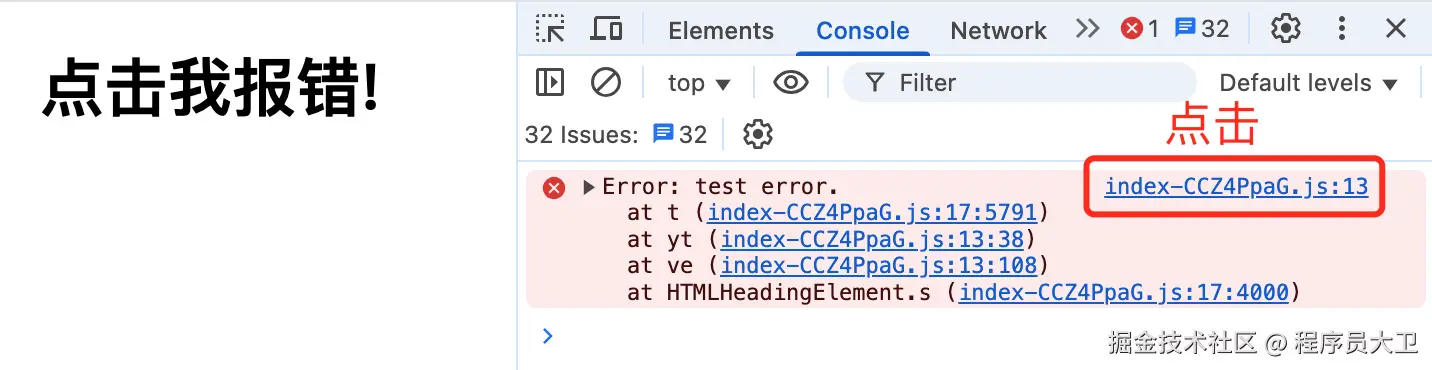Toggle the live expression eye icon
The width and height of the screenshot is (1432, 370).
(791, 82)
